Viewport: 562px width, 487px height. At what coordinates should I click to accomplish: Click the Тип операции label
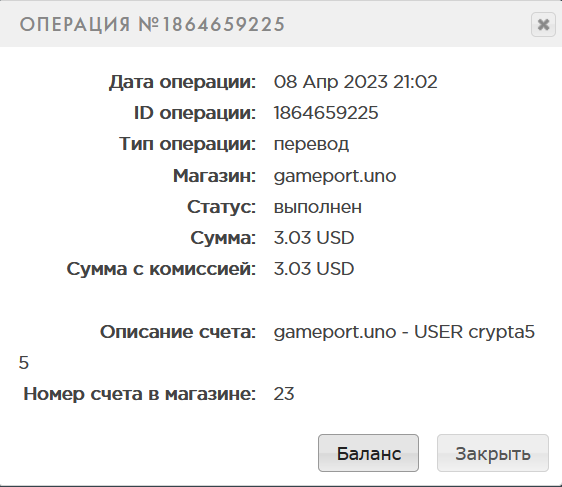point(187,144)
